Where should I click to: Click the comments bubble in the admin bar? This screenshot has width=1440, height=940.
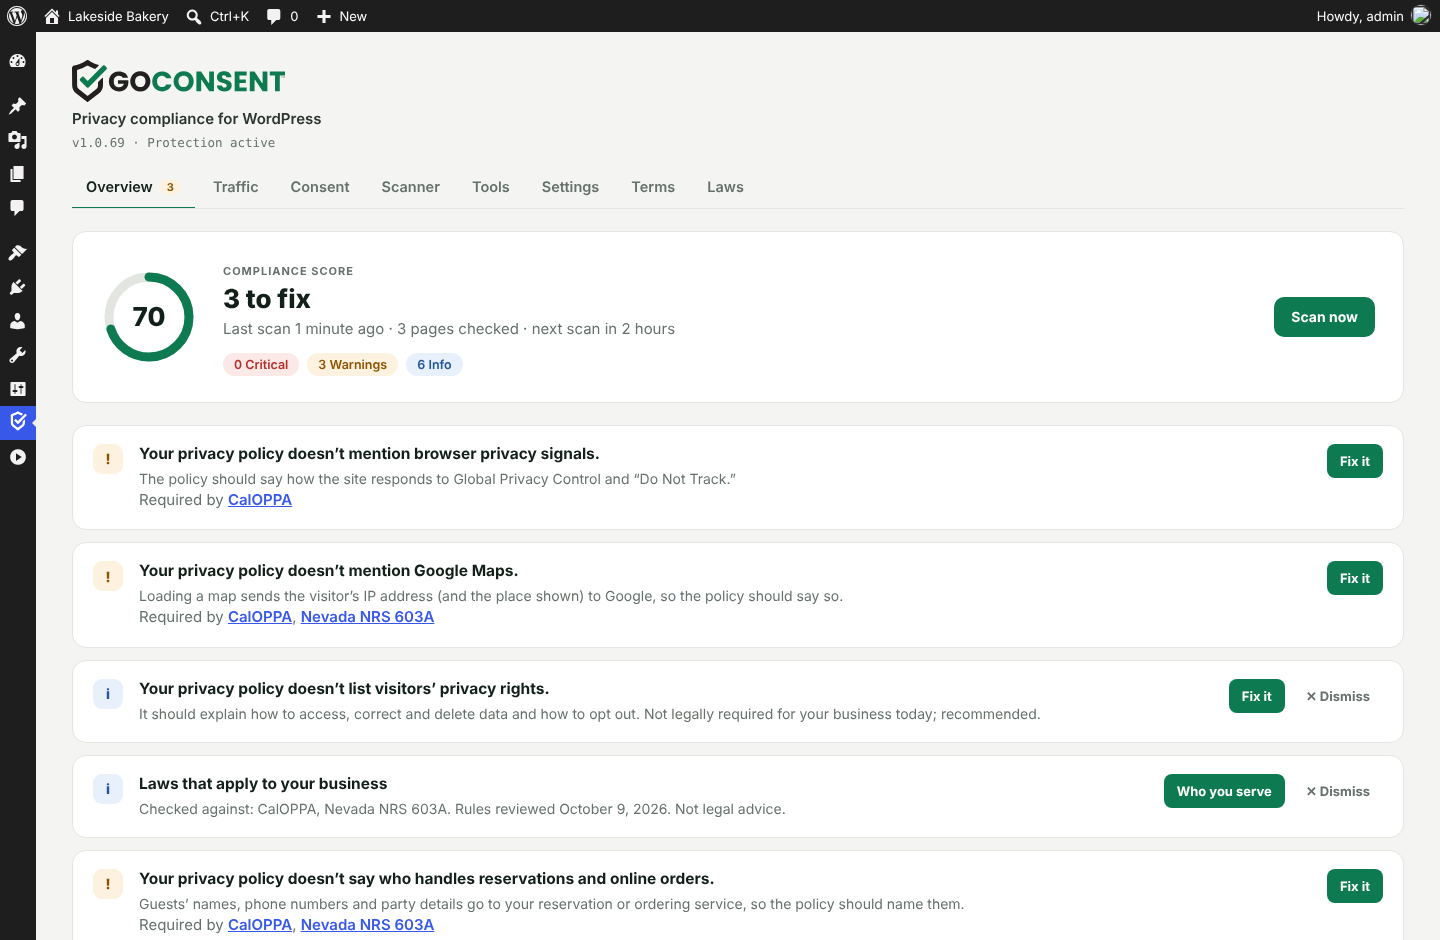click(282, 16)
